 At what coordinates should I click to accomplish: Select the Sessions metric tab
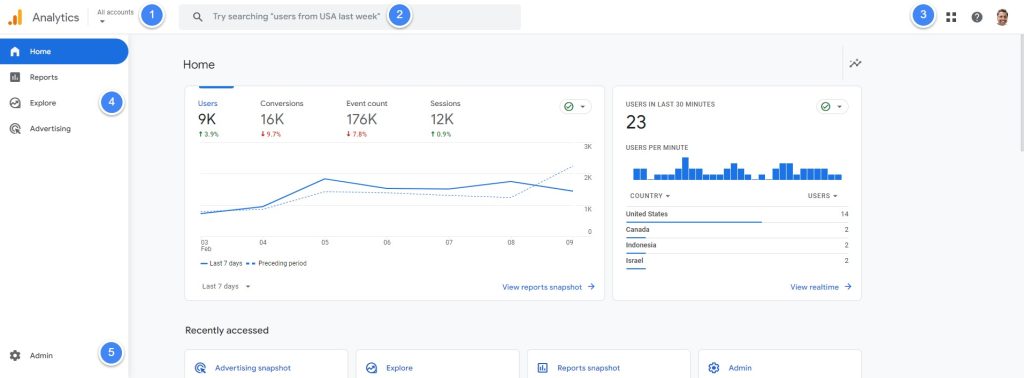(445, 119)
